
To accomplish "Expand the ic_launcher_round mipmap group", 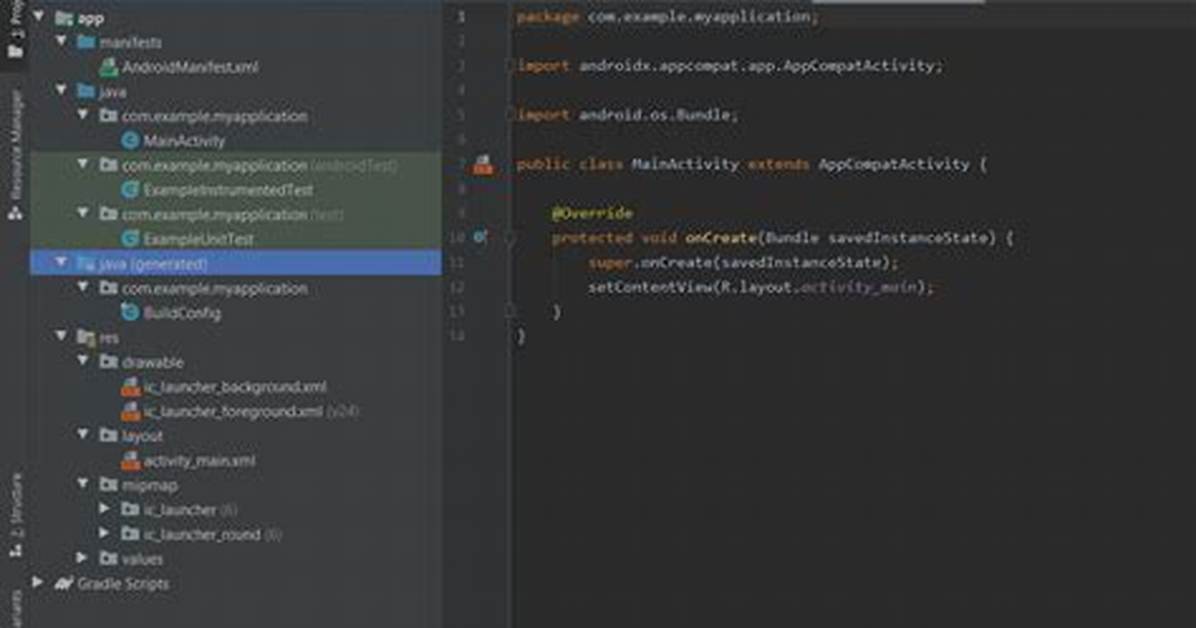I will click(104, 533).
